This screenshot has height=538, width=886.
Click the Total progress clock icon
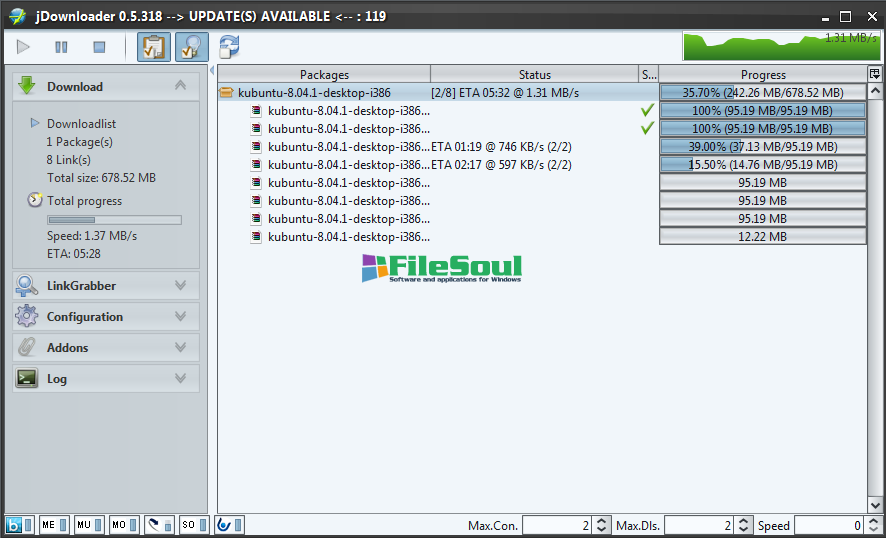tap(35, 200)
